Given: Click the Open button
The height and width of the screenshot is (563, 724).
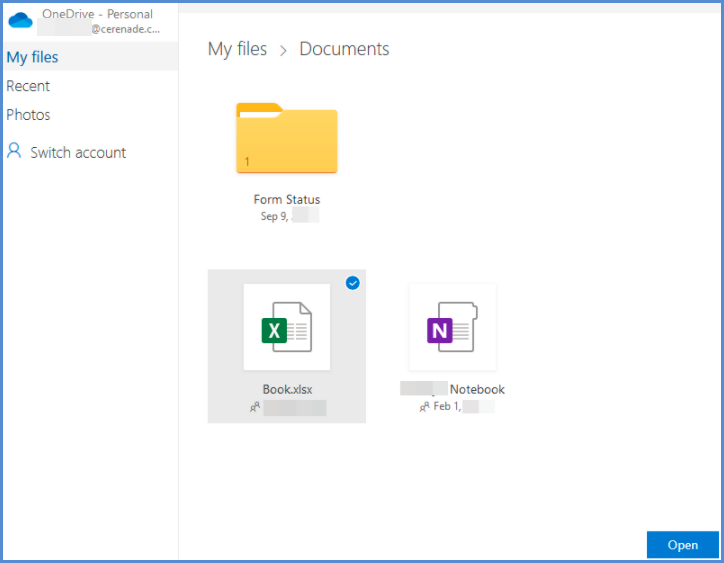Looking at the screenshot, I should pos(682,545).
